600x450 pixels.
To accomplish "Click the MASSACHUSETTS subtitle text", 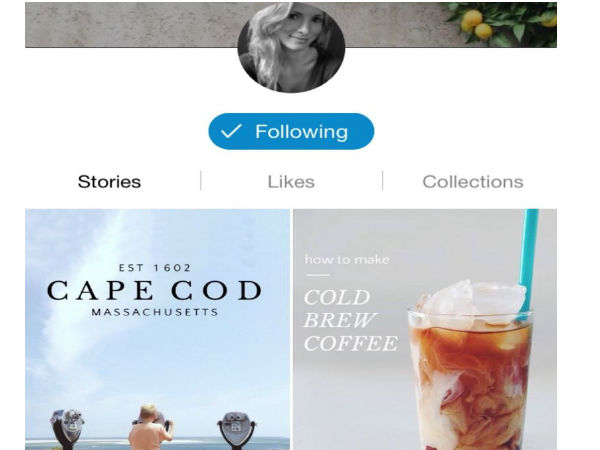I will [x=154, y=313].
